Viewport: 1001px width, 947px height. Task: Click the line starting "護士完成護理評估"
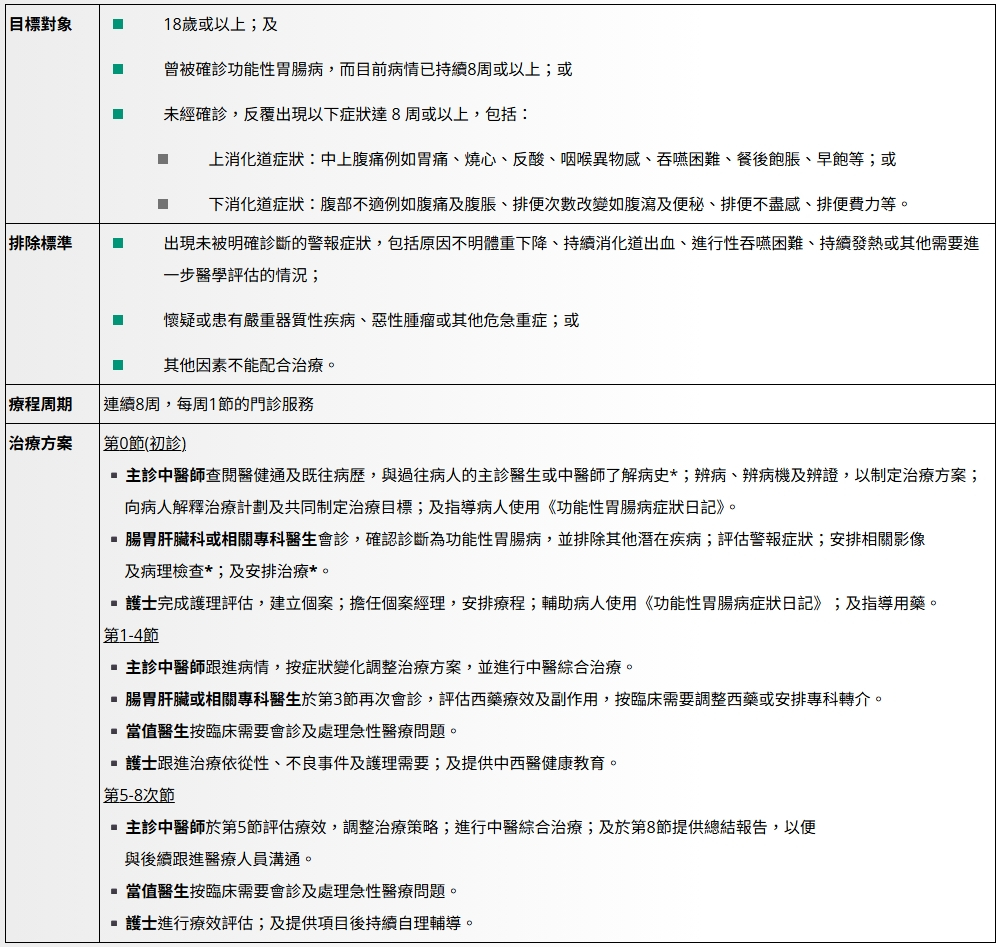pos(532,603)
